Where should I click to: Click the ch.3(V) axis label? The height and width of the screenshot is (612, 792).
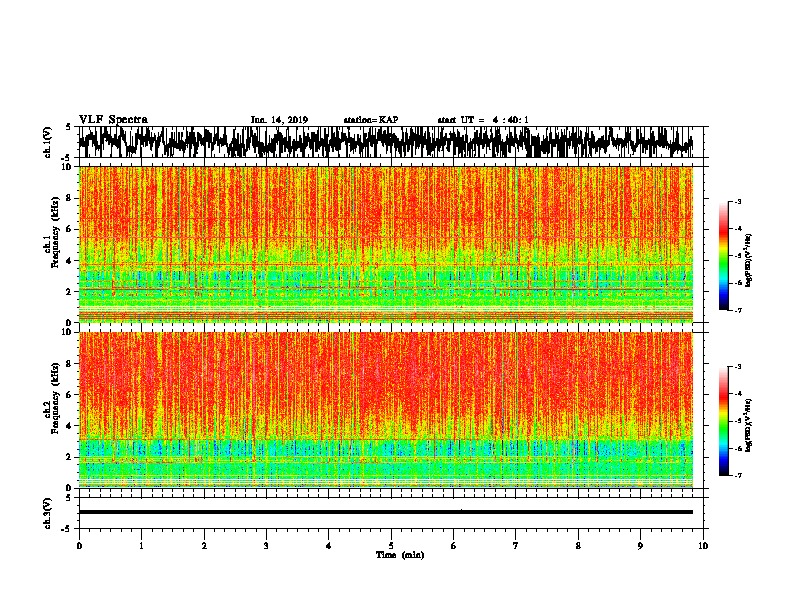(x=48, y=514)
